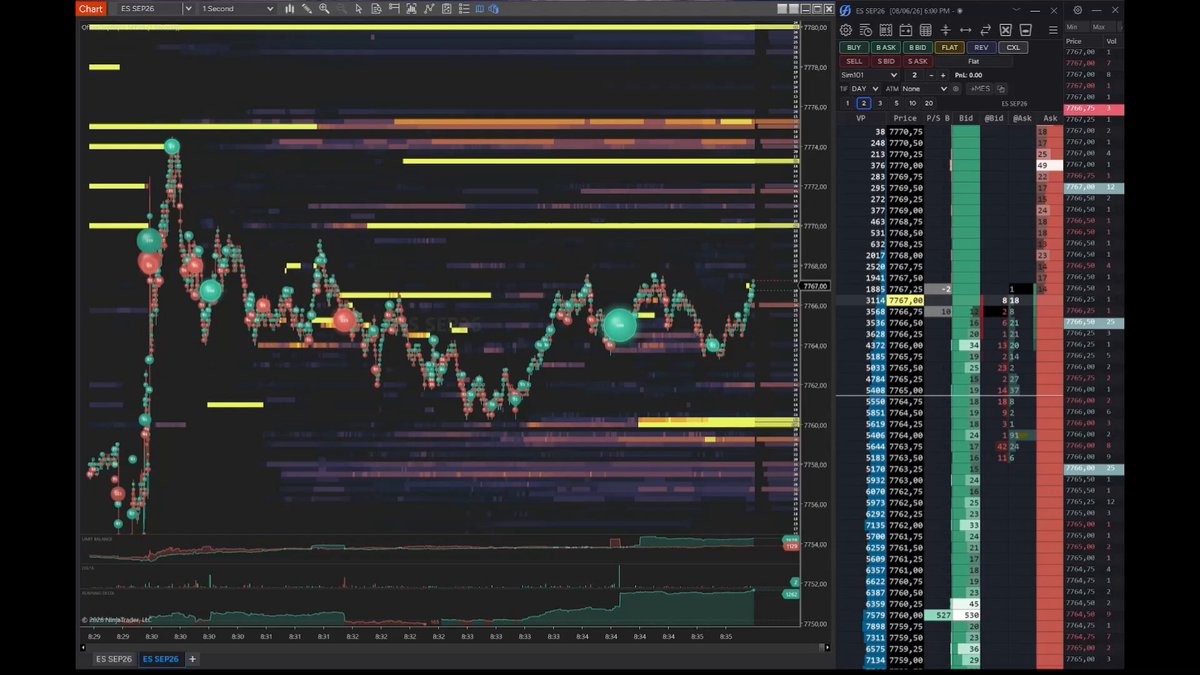Click the bar chart style icon
Screen dimensions: 1200x675
pos(290,9)
